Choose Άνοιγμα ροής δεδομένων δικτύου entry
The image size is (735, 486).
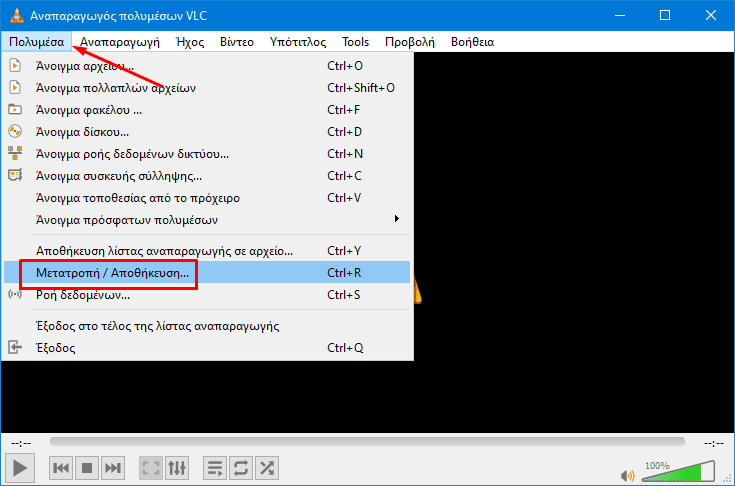point(207,154)
